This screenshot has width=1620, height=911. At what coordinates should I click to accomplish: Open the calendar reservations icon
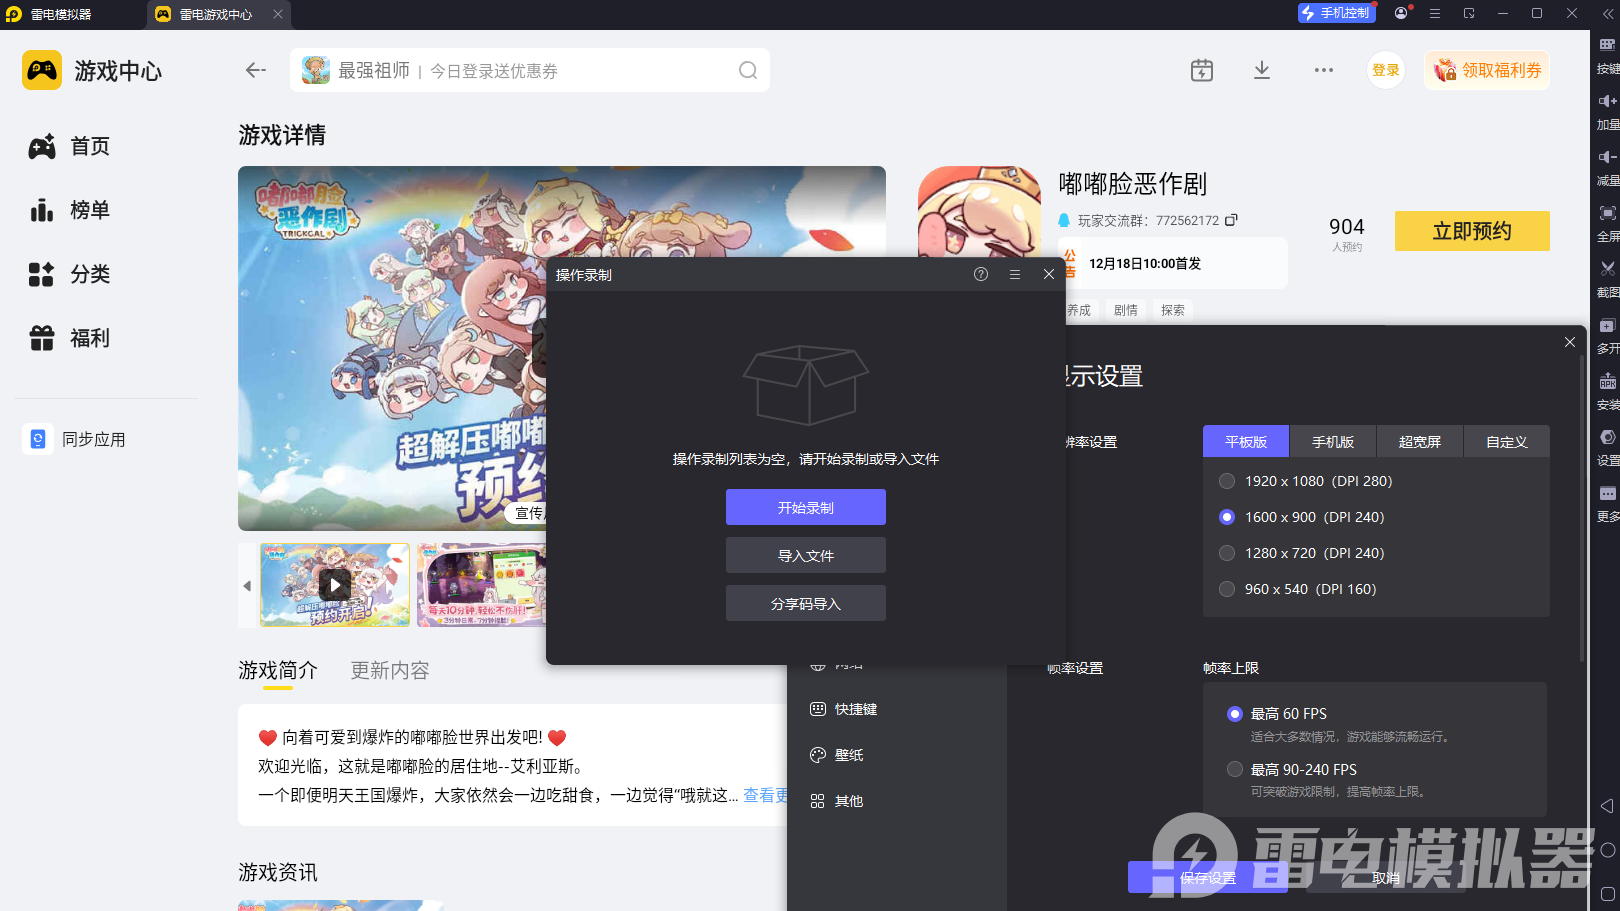click(1202, 70)
